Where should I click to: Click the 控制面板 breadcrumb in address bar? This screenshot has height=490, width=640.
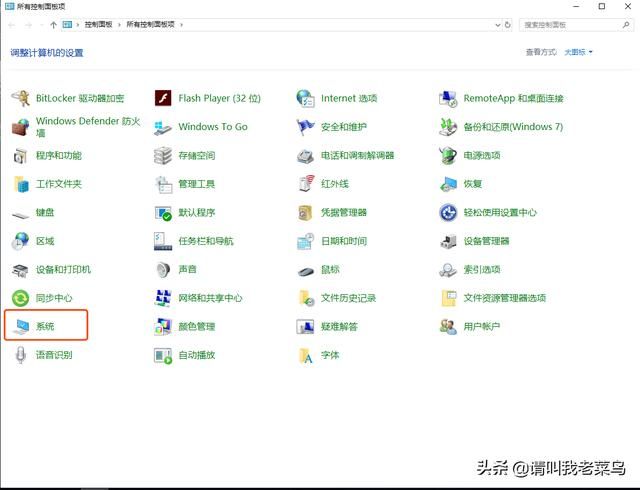pyautogui.click(x=98, y=24)
